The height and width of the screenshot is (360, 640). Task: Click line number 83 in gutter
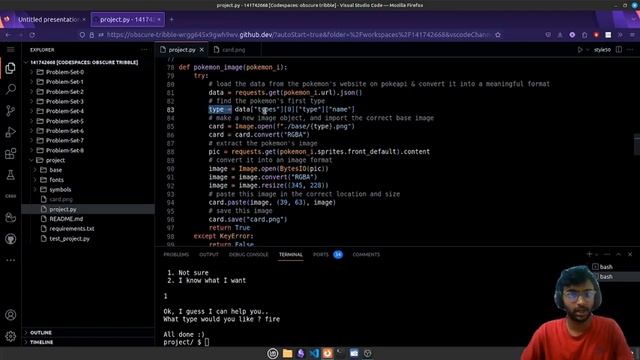170,109
